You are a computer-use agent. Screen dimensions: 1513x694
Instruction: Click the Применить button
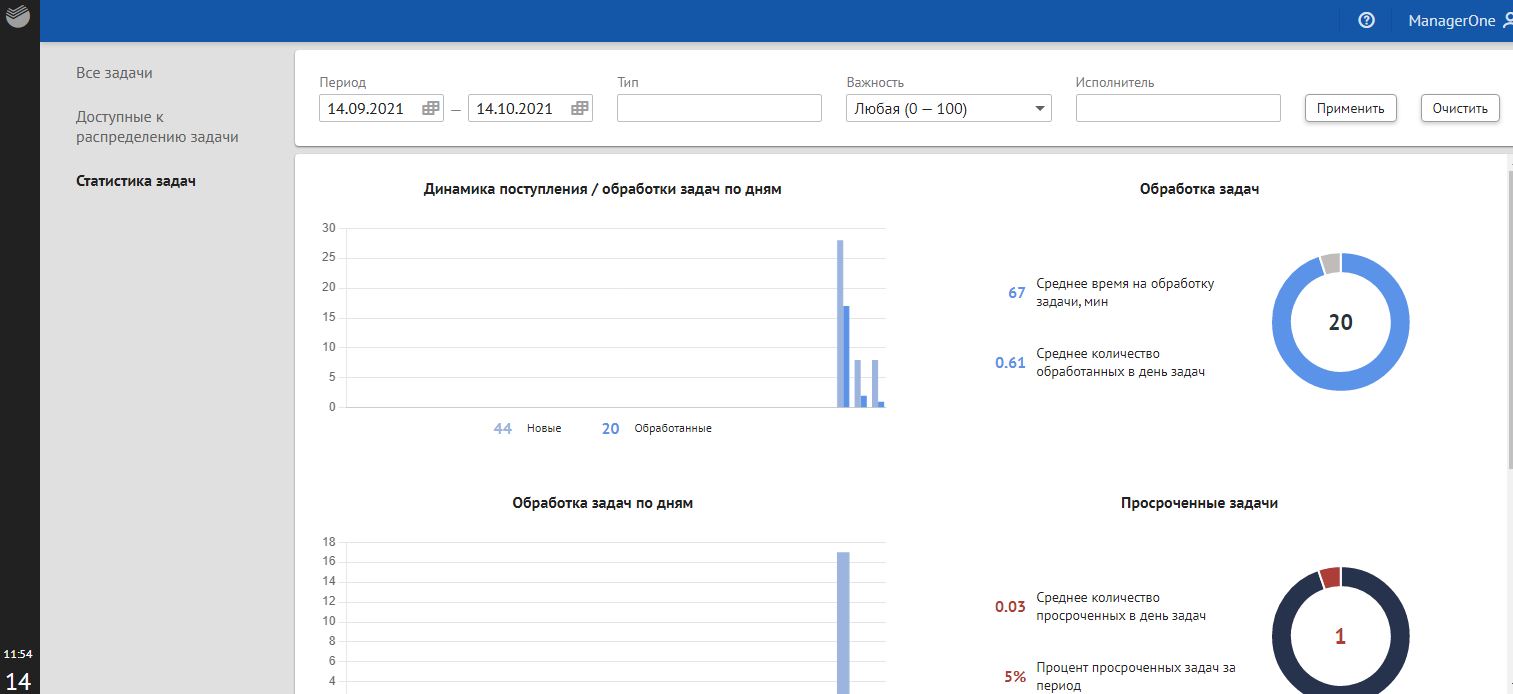click(x=1350, y=108)
